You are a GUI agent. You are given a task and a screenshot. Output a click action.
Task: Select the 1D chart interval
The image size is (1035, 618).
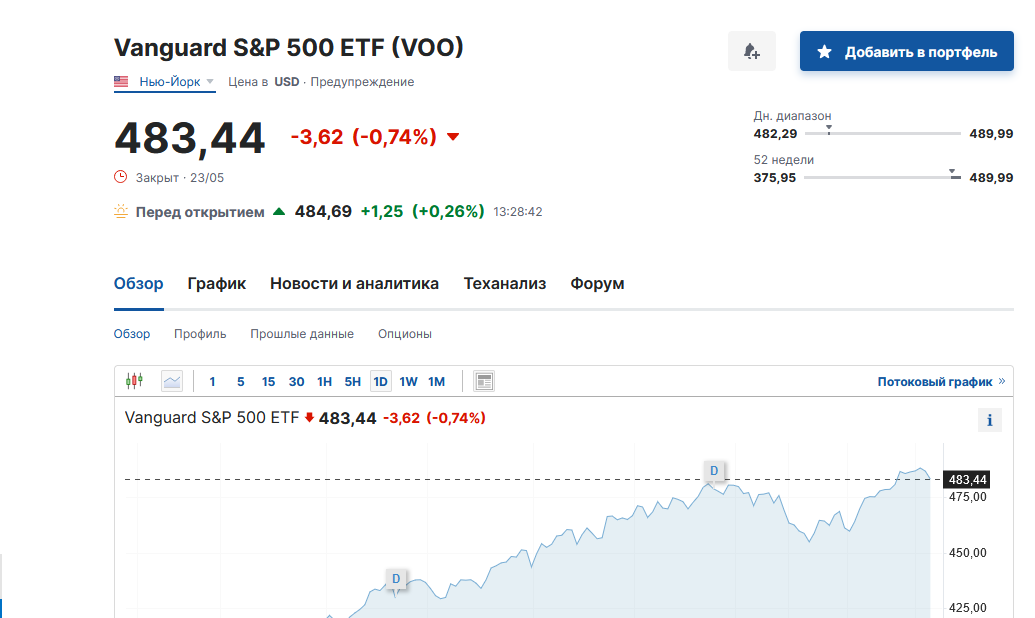click(x=380, y=381)
